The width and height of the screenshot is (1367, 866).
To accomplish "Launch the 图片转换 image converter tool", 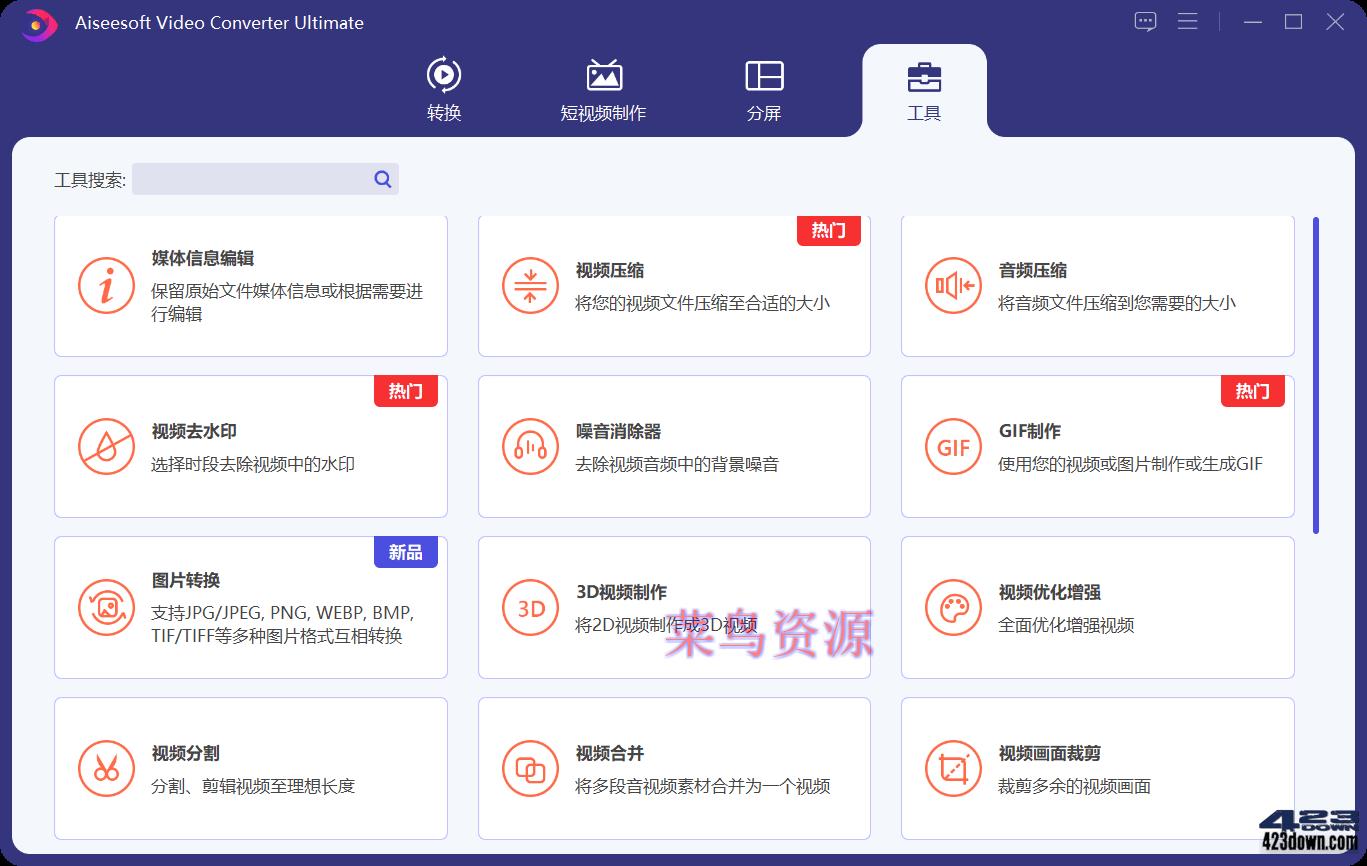I will tap(250, 608).
